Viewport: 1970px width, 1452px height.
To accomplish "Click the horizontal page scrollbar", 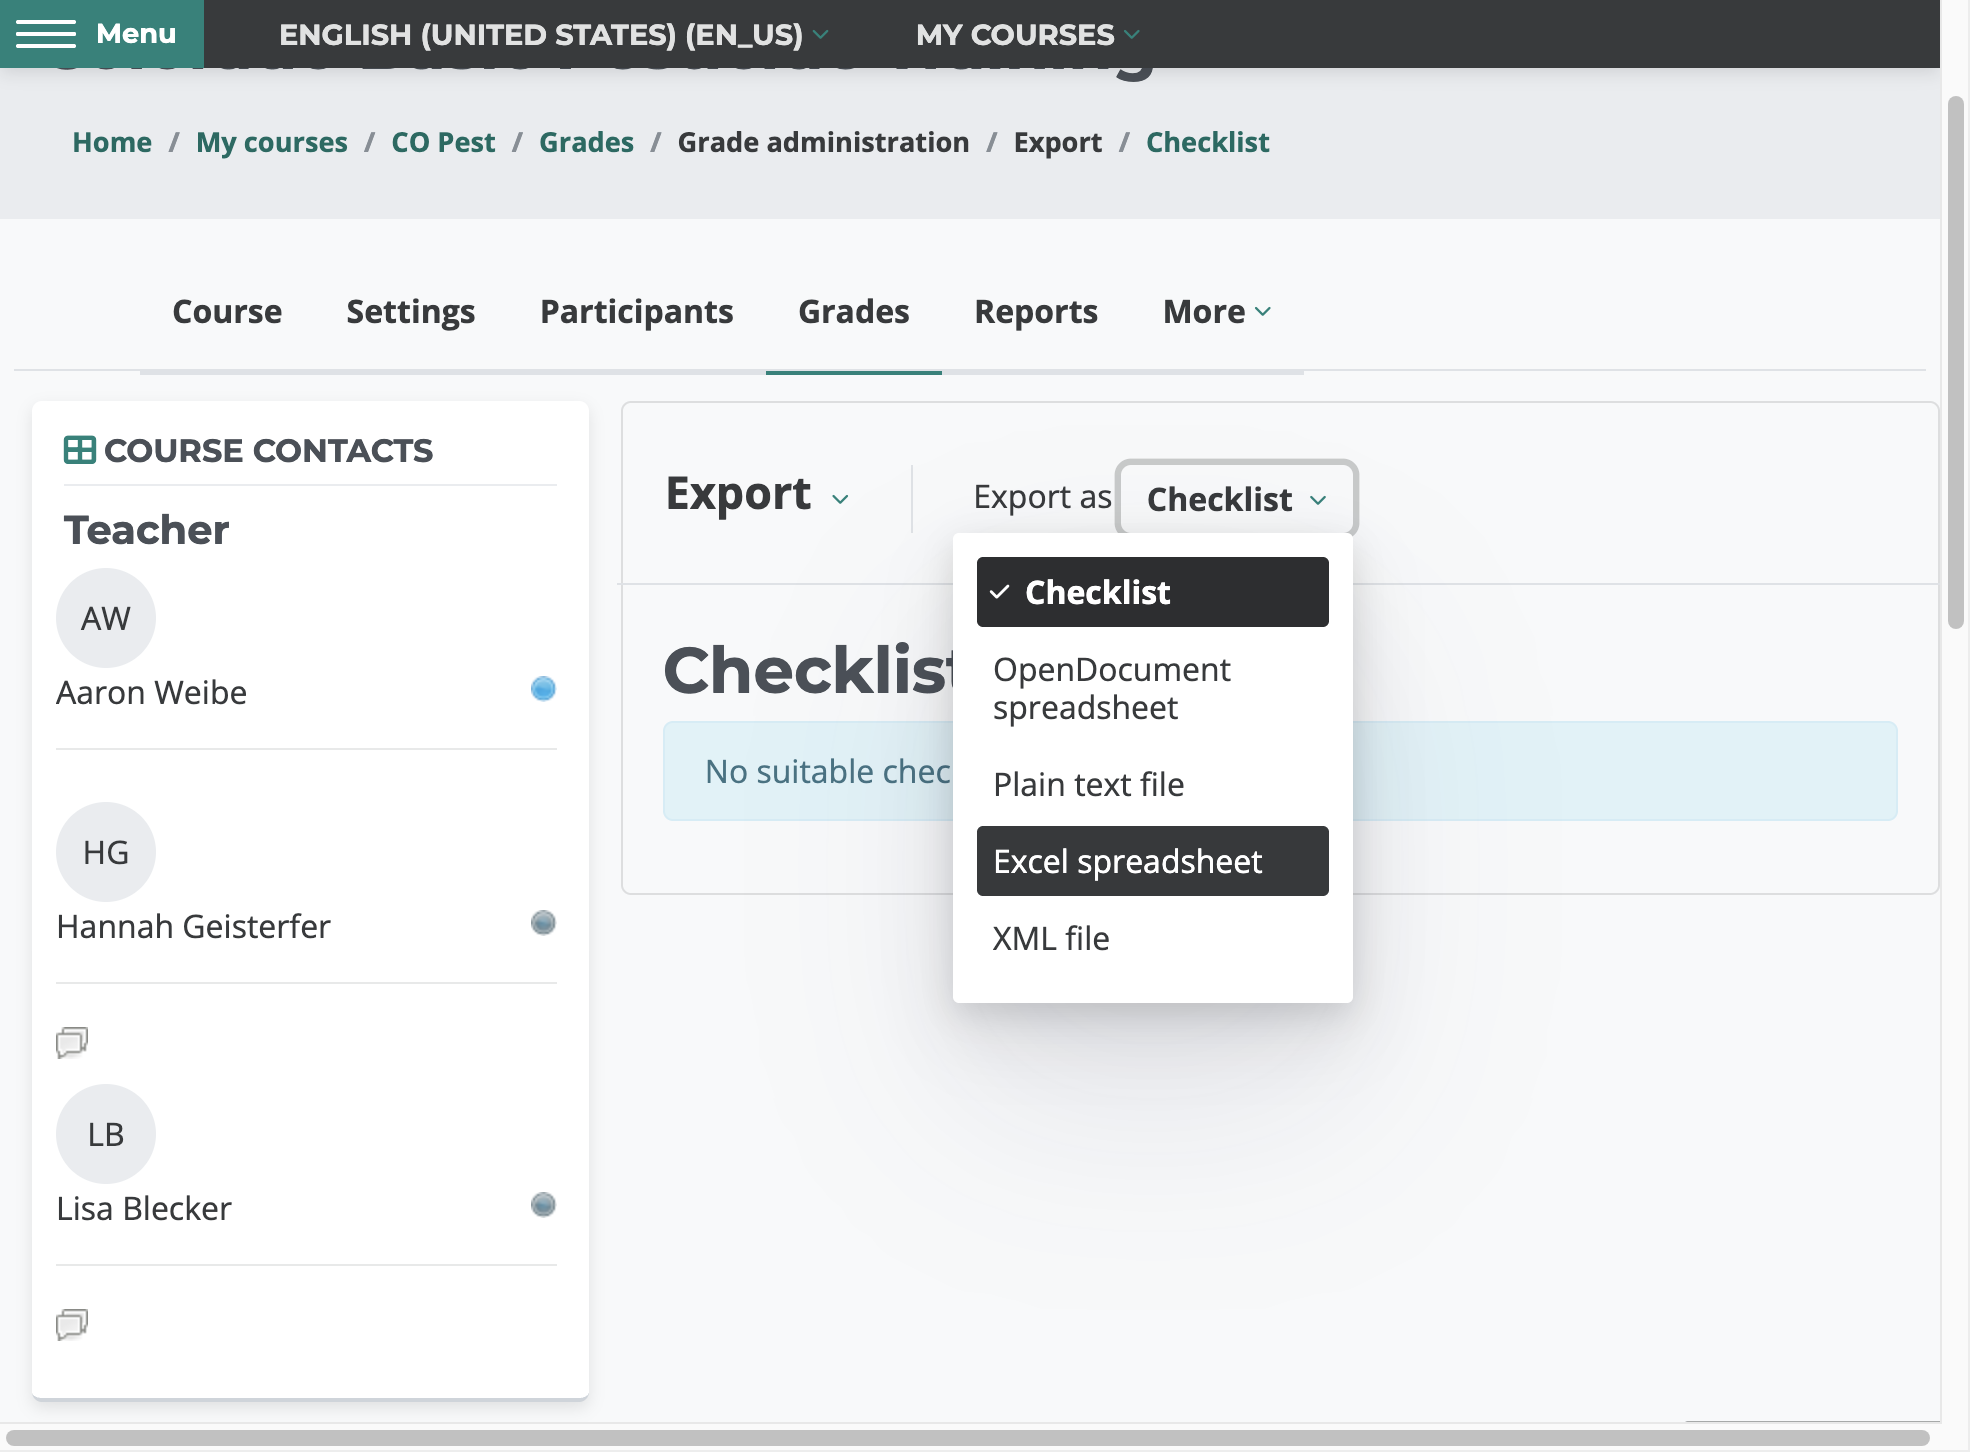I will coord(968,1438).
